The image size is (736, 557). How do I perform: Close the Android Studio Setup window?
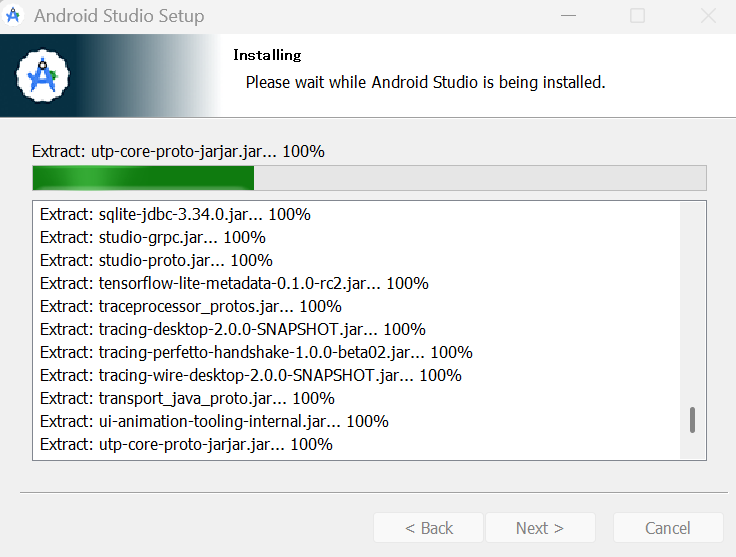[x=707, y=16]
